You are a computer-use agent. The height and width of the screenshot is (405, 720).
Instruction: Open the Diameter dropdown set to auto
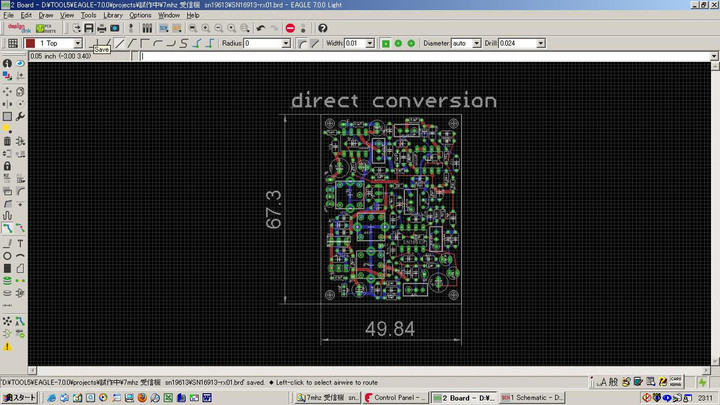coord(476,44)
